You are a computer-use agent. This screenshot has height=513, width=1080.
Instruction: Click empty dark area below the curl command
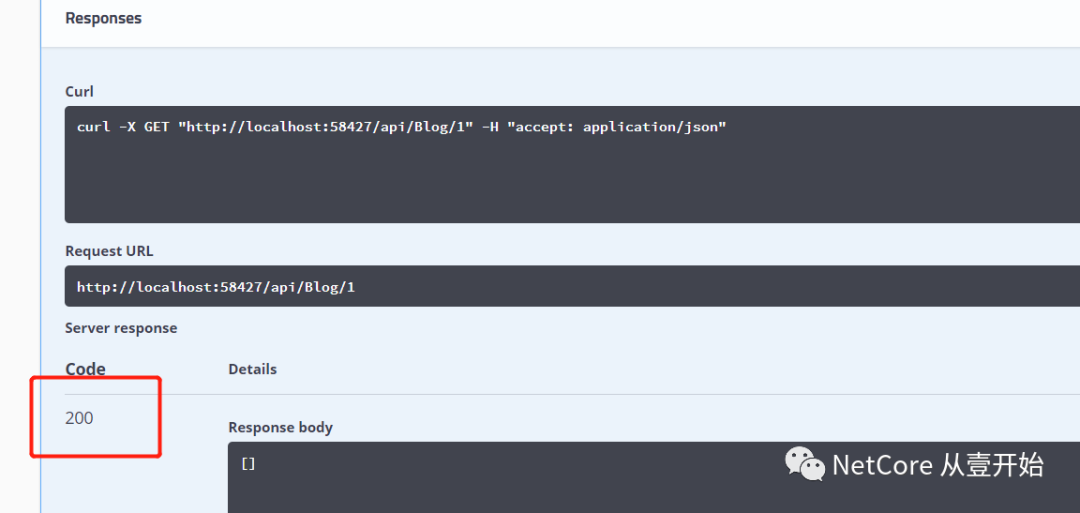[x=500, y=185]
